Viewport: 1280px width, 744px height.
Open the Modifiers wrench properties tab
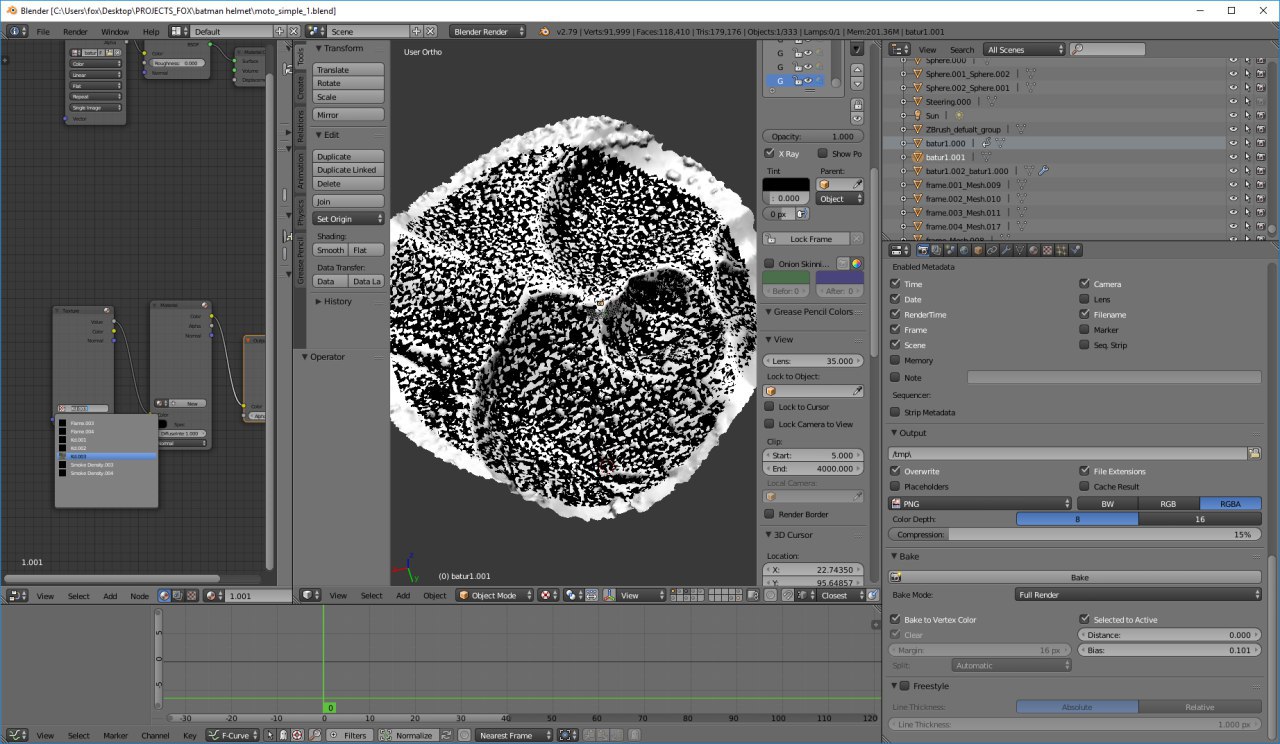[1006, 250]
